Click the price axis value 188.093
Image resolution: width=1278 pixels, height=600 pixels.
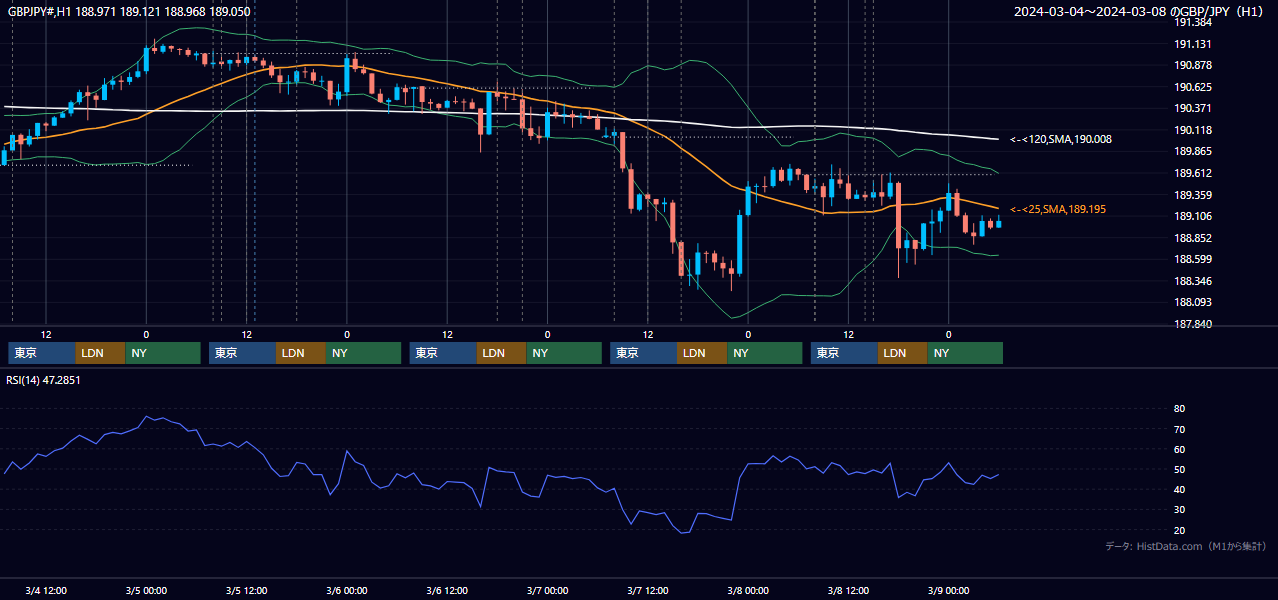point(1193,302)
